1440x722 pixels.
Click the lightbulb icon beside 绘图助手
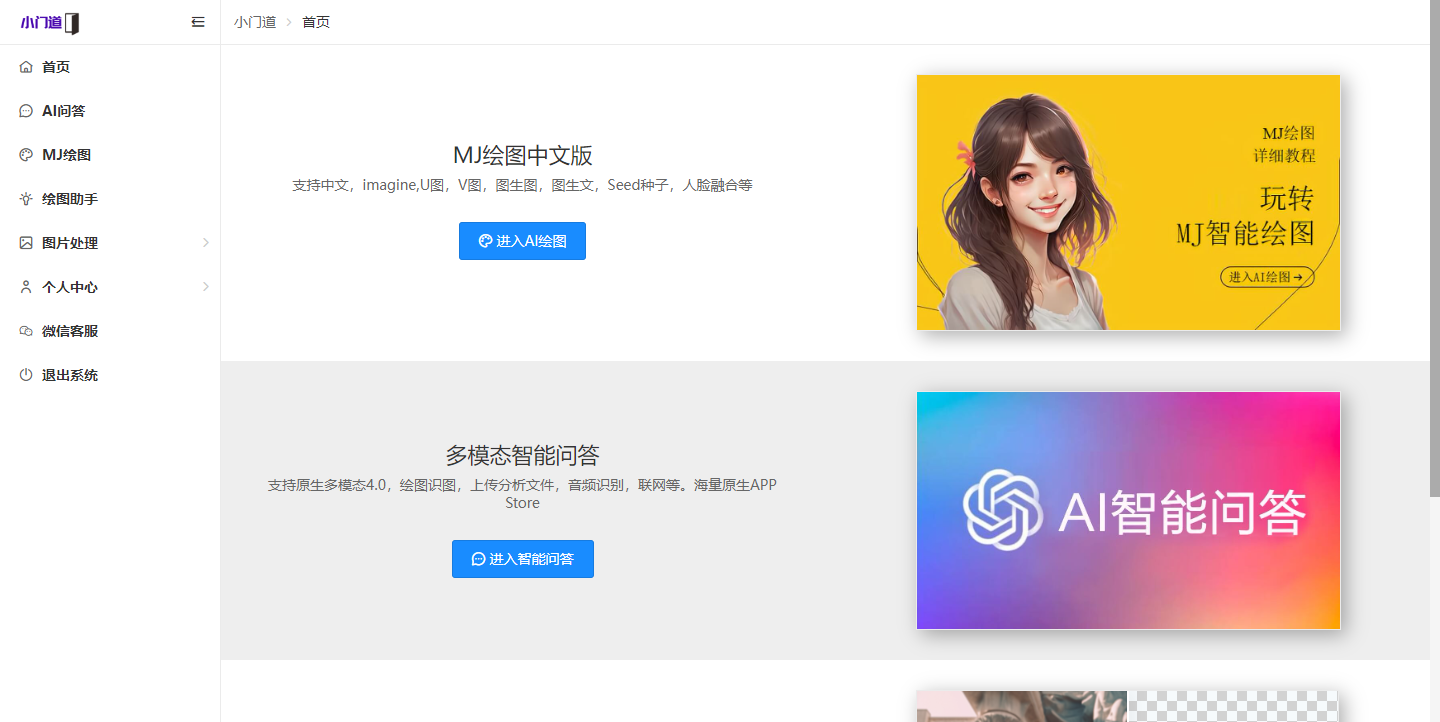point(26,199)
